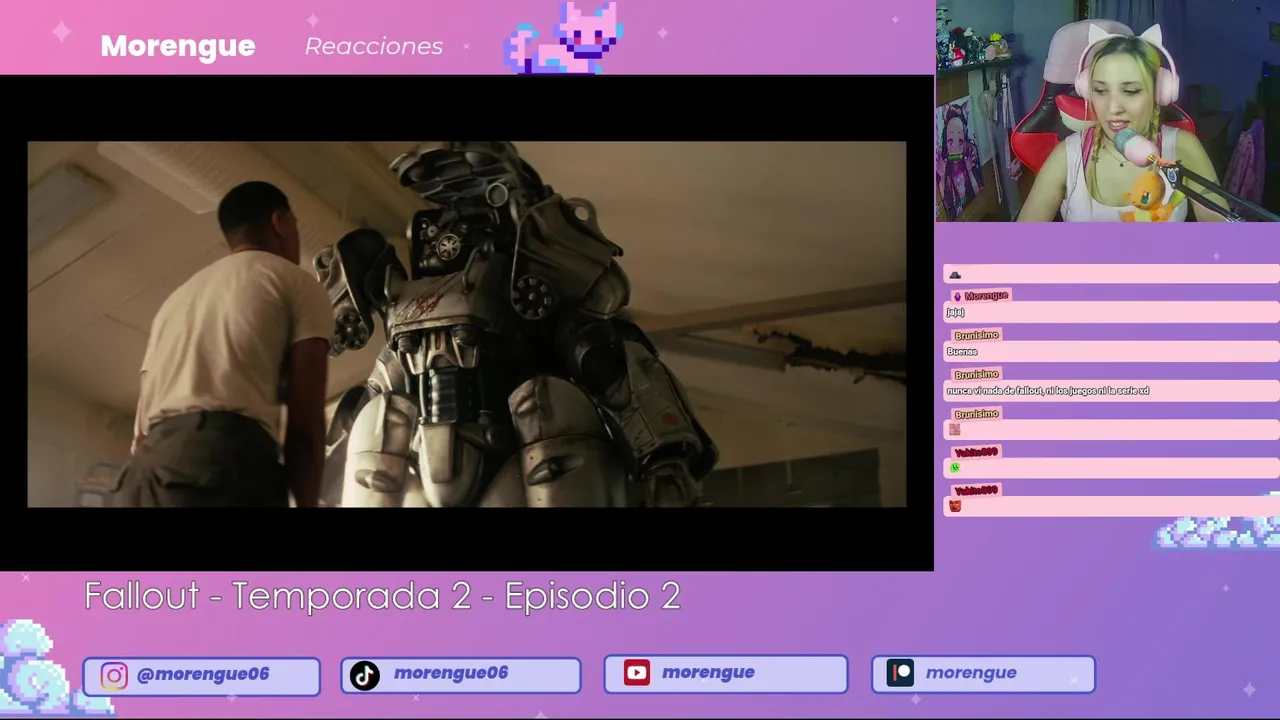This screenshot has height=720, width=1280.
Task: Click the Fallout - Temporada 2 - Episodio 2 title
Action: tap(383, 596)
